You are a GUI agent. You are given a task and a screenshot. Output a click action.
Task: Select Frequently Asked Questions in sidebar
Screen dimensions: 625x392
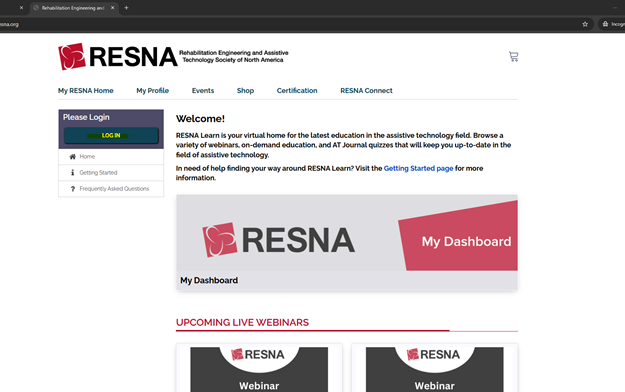click(x=111, y=189)
